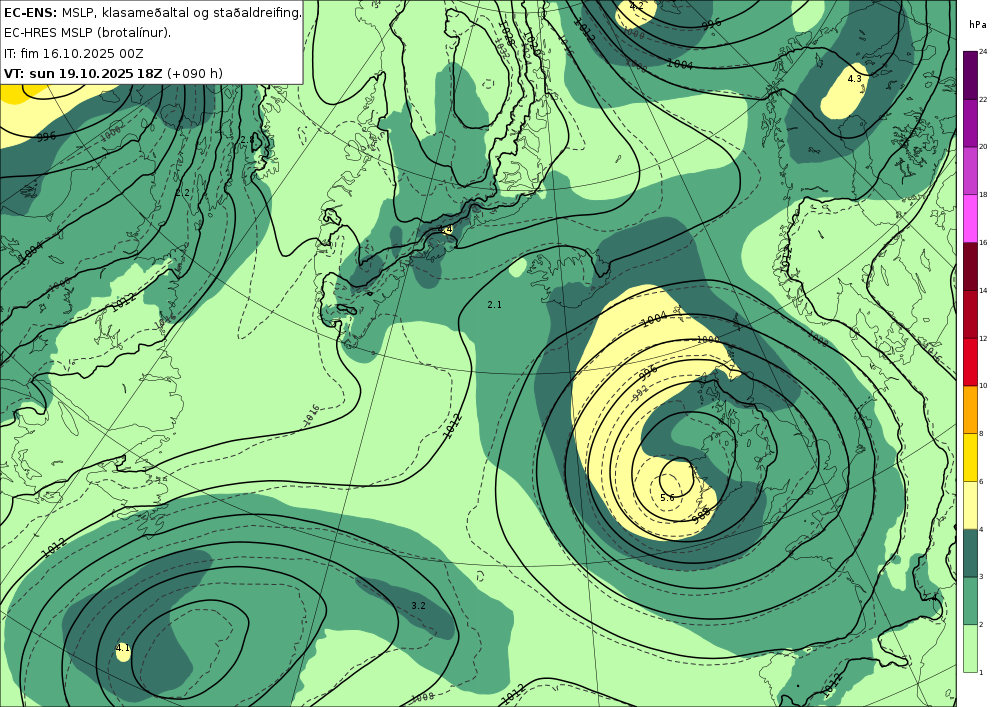This screenshot has height=707, width=1000.
Task: Click the dark green 3–4 hPa legend segment
Action: coord(970,553)
